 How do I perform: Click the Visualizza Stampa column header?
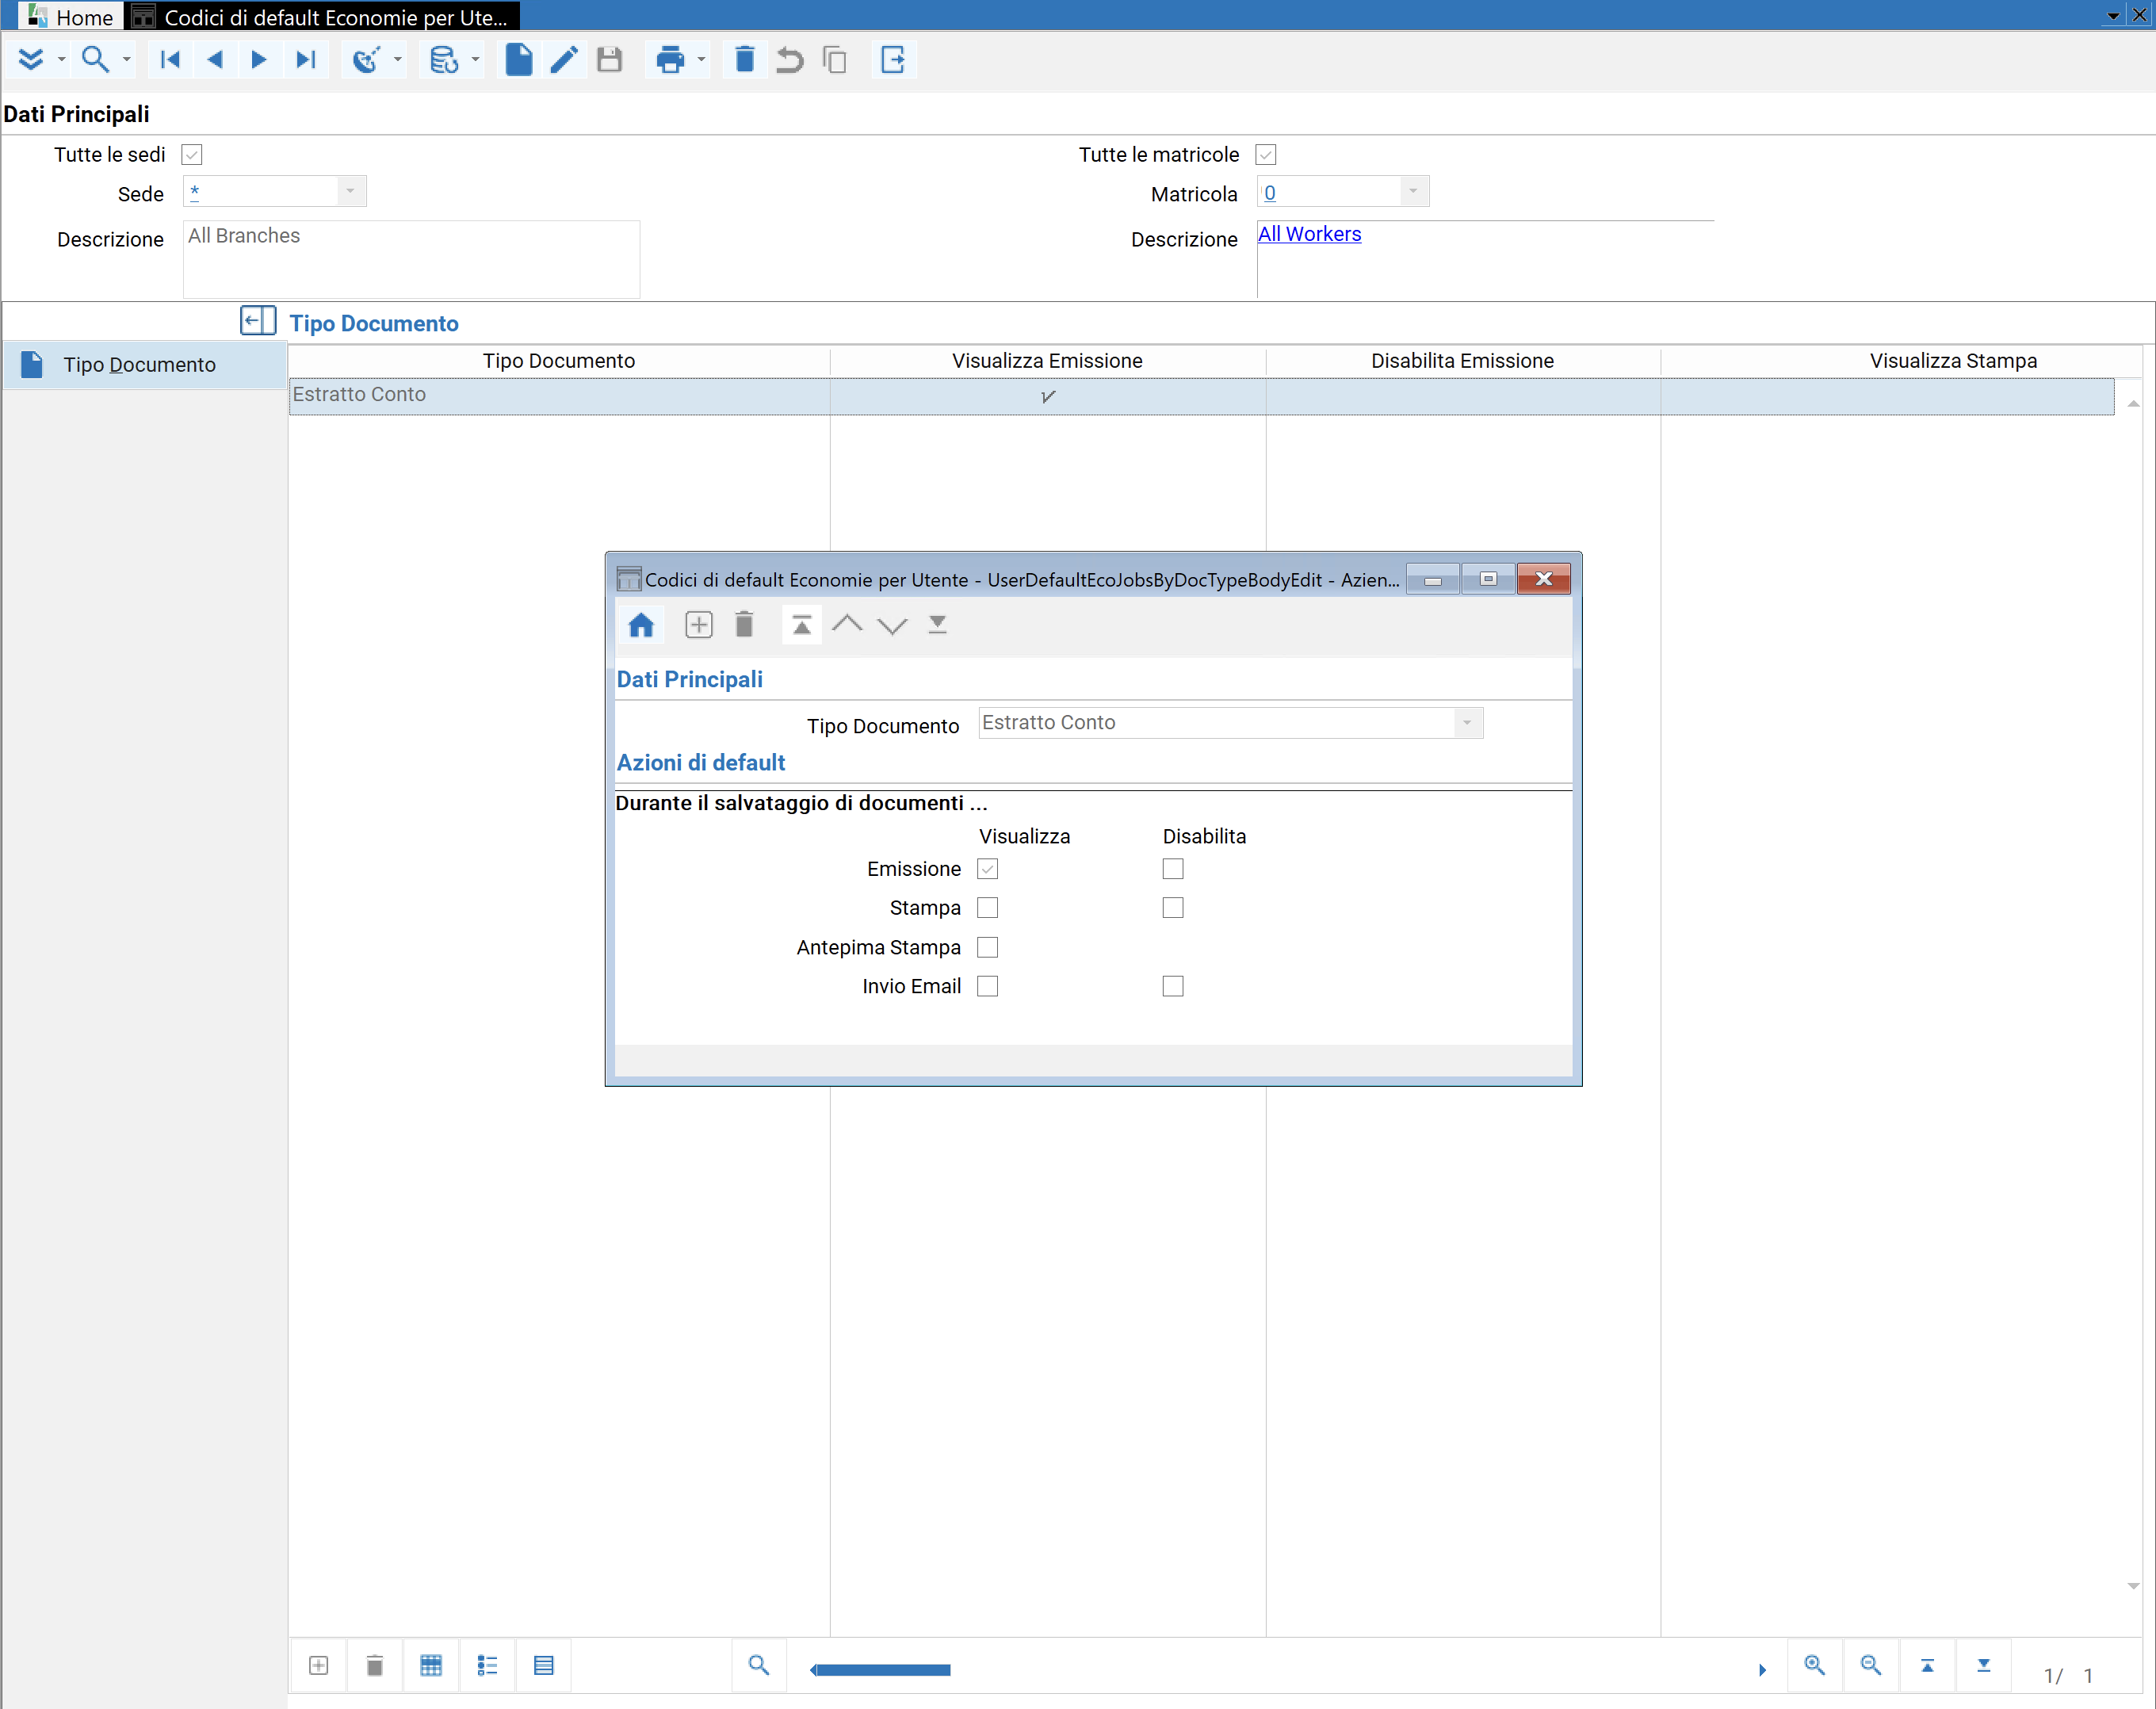tap(1952, 361)
